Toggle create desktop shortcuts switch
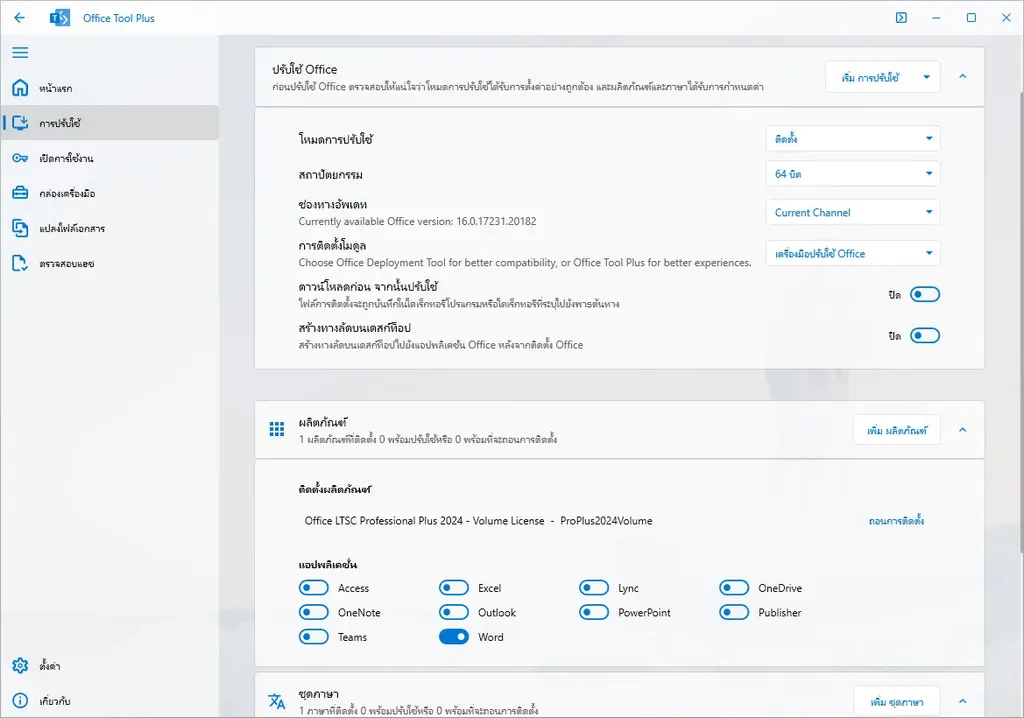 [x=925, y=336]
